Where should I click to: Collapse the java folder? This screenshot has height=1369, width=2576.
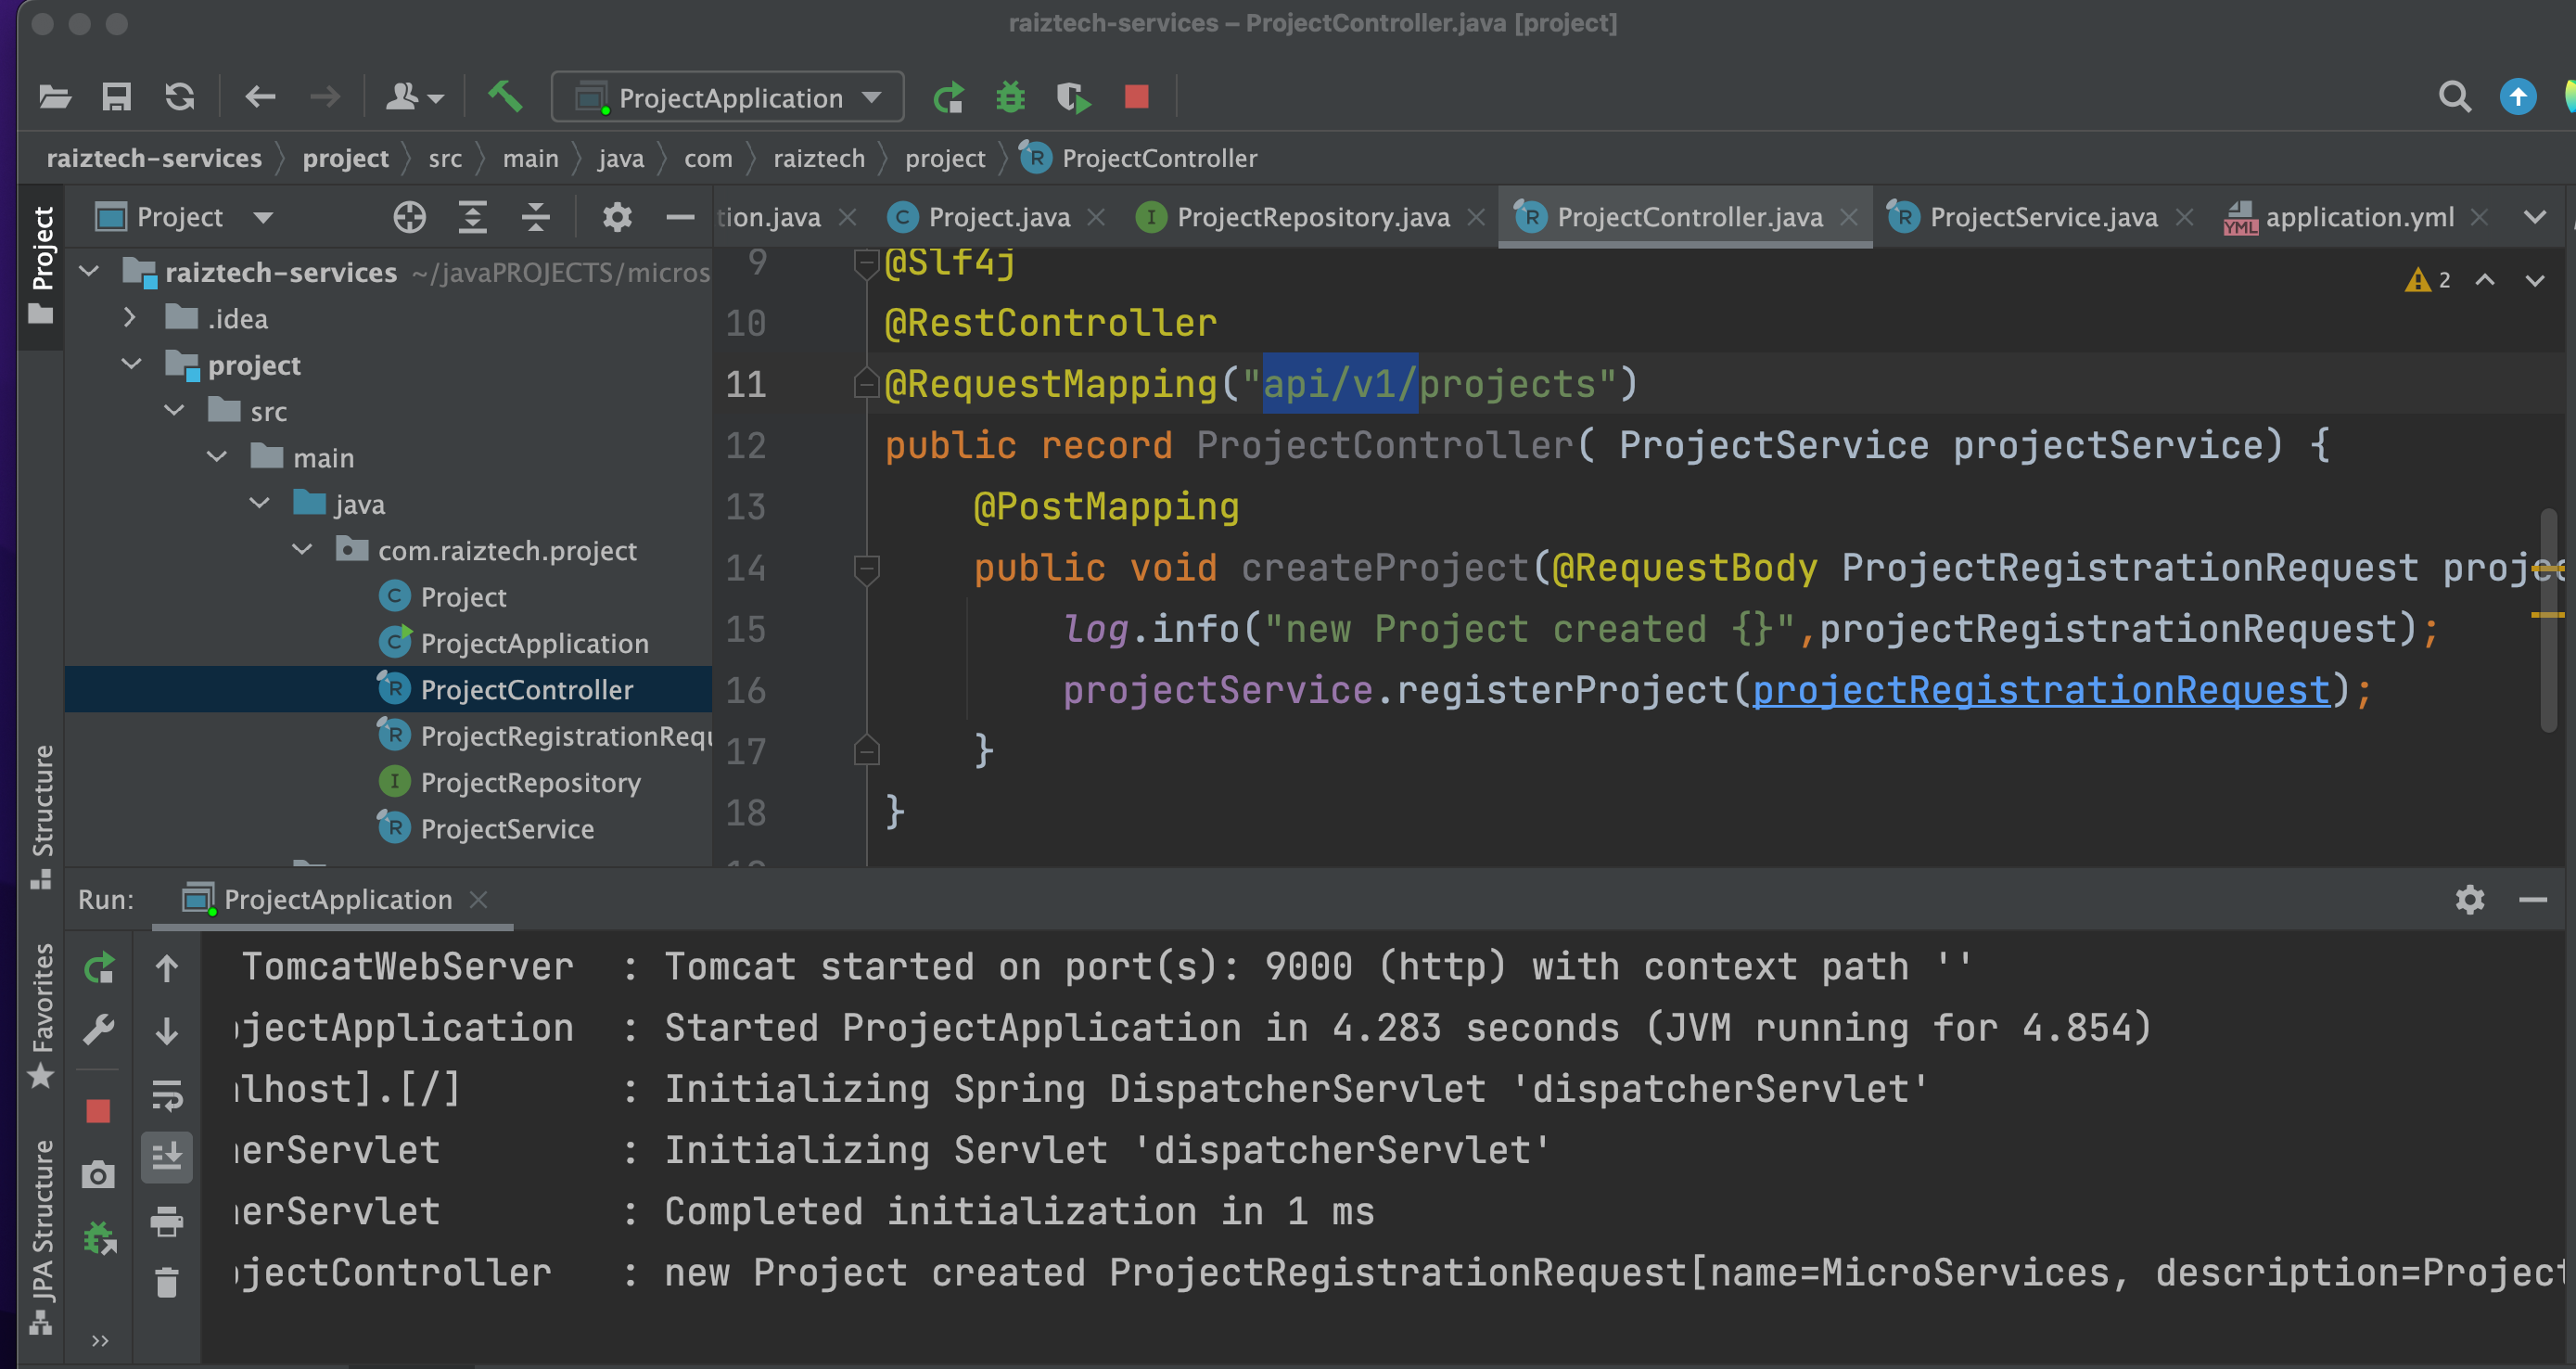(260, 503)
